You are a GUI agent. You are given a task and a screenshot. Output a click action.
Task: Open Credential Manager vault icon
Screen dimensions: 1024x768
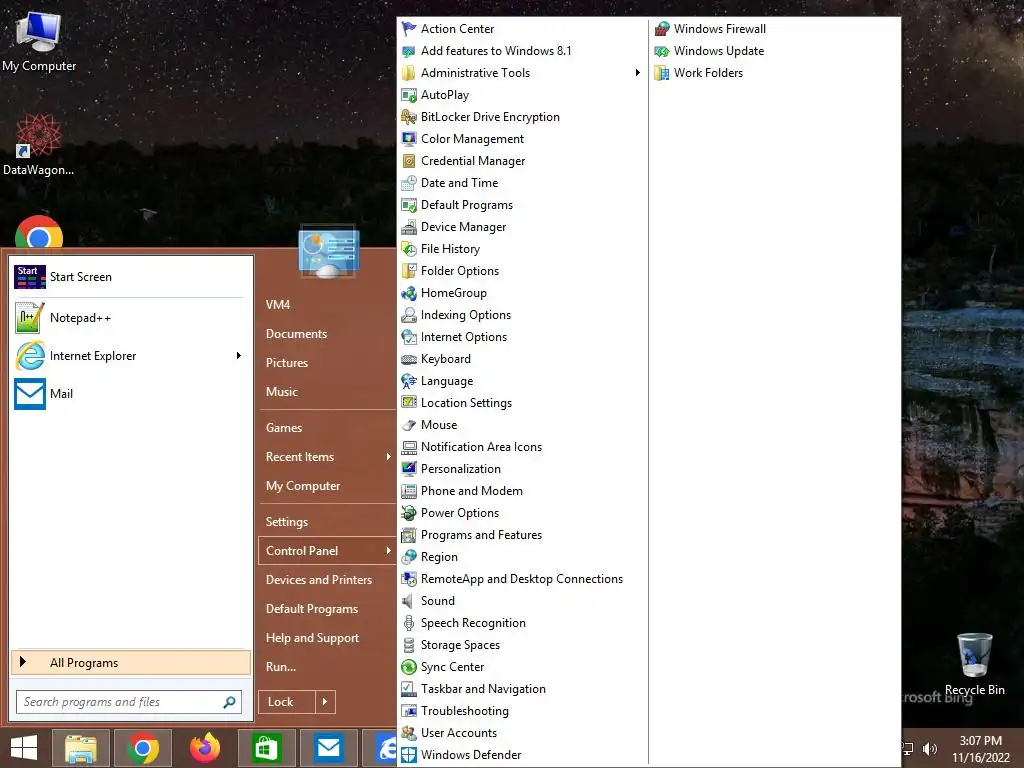coord(409,161)
